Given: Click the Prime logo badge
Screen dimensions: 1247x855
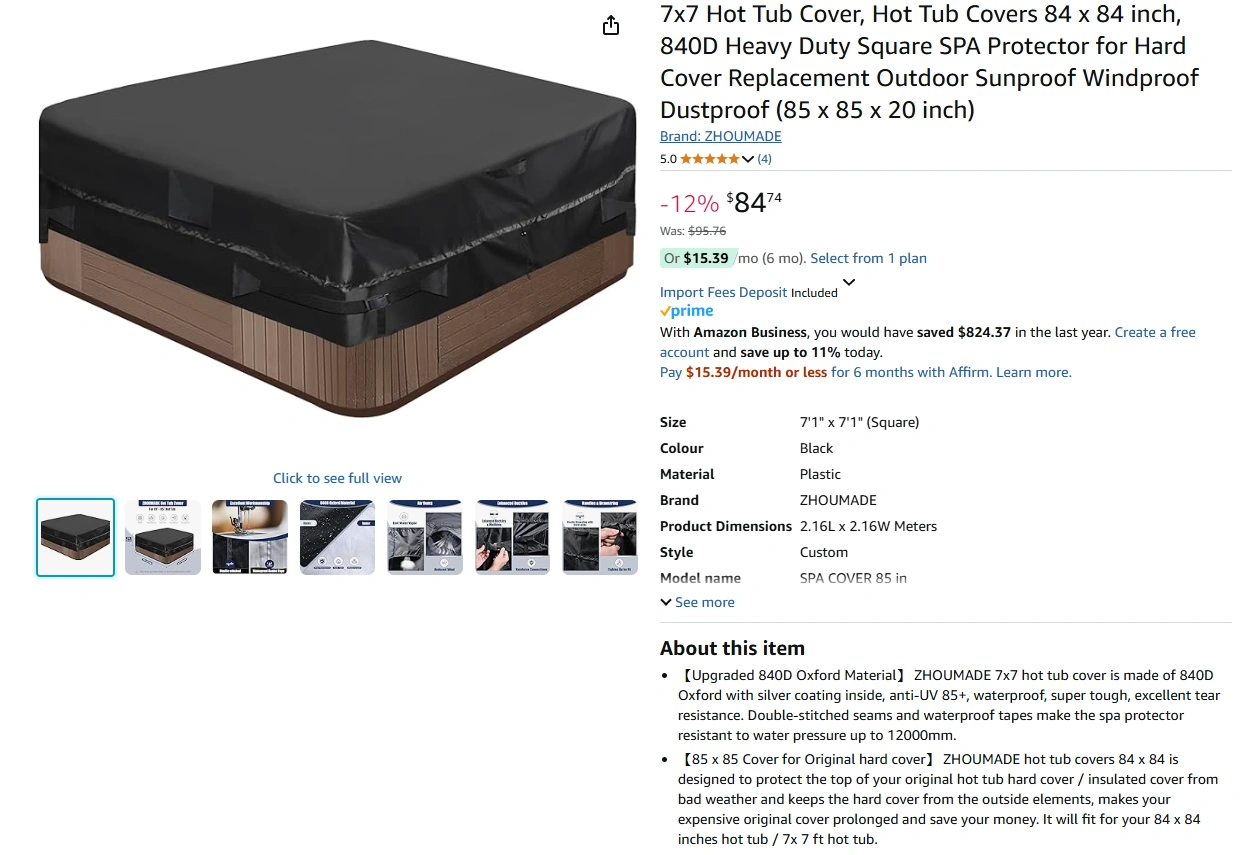Looking at the screenshot, I should tap(687, 311).
